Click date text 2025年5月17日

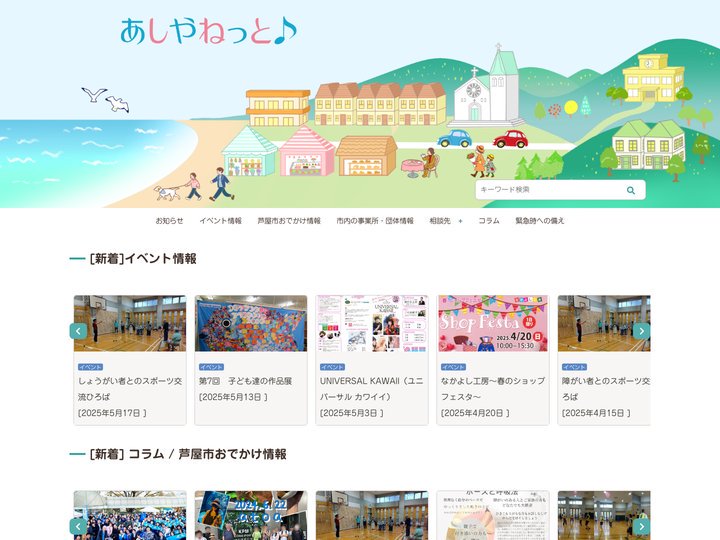(112, 413)
